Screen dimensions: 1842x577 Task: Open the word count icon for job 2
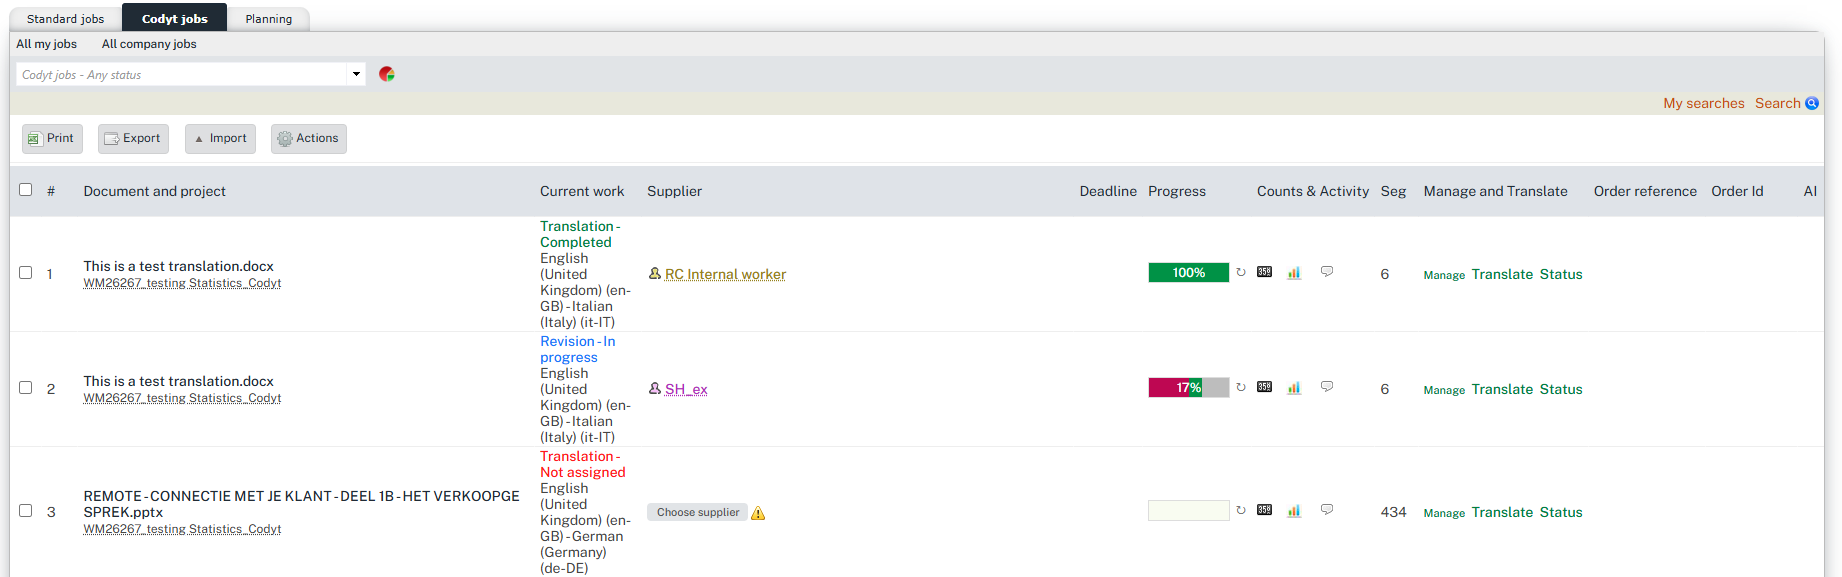pyautogui.click(x=1265, y=387)
